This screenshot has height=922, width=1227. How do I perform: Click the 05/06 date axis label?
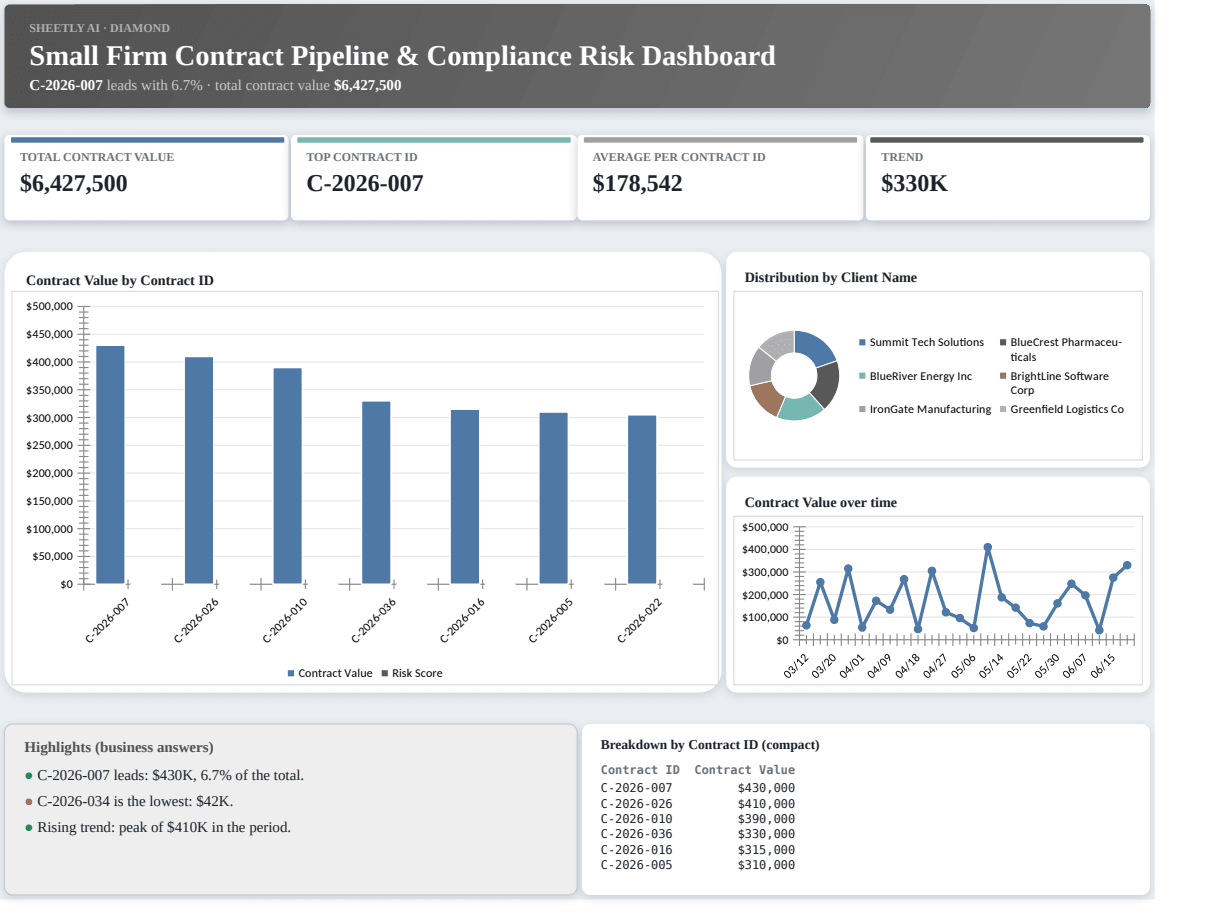click(965, 666)
